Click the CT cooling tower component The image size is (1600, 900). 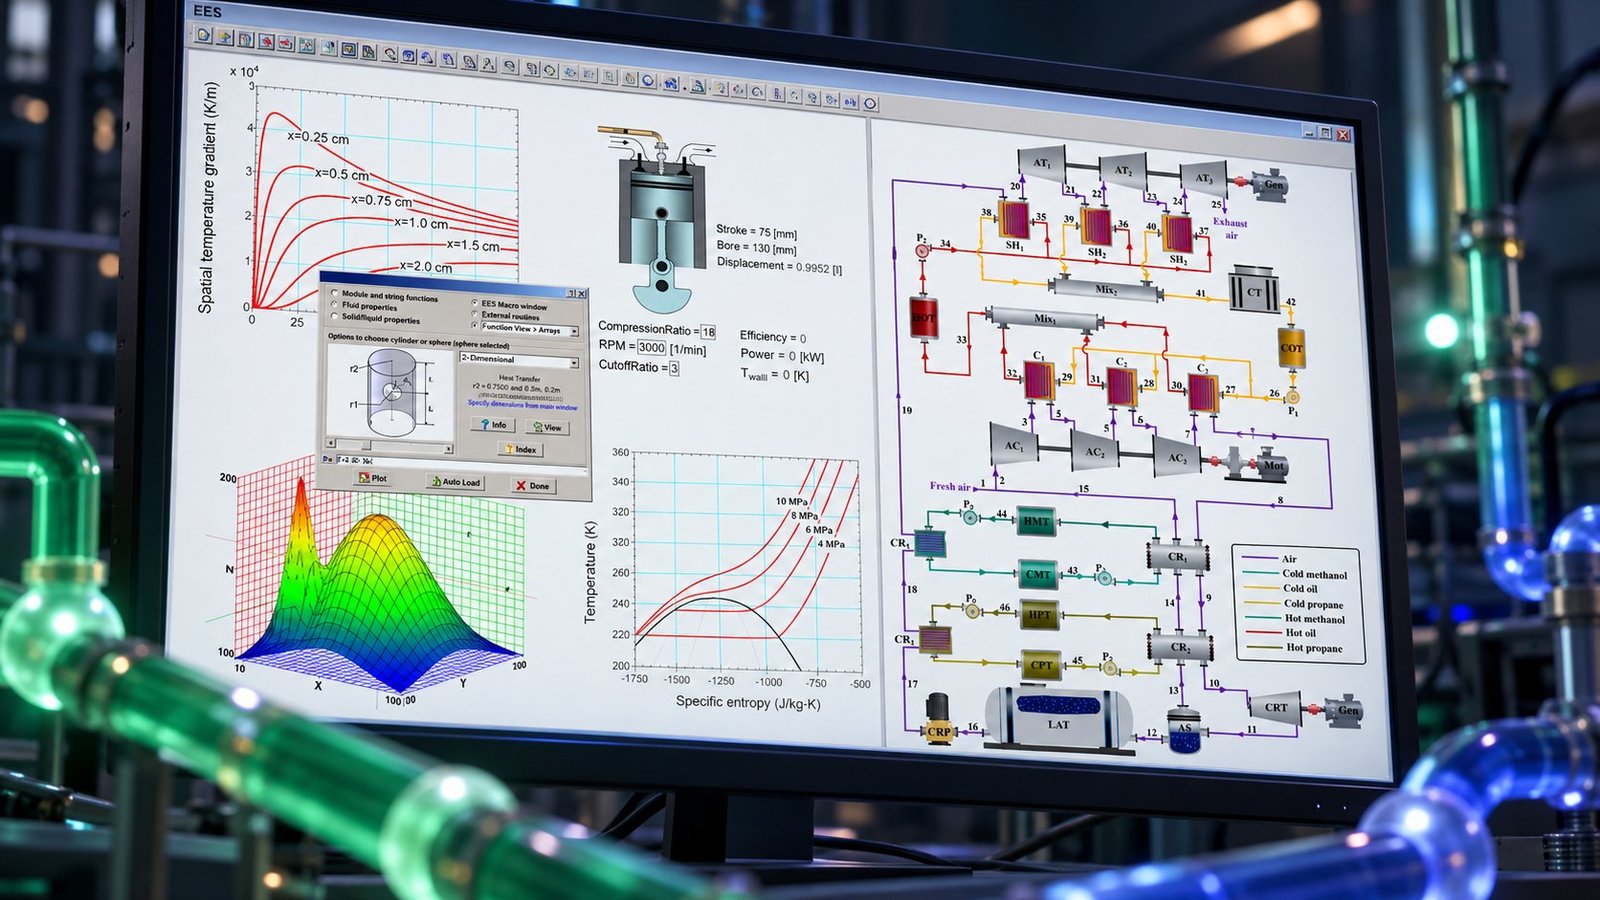point(1254,290)
